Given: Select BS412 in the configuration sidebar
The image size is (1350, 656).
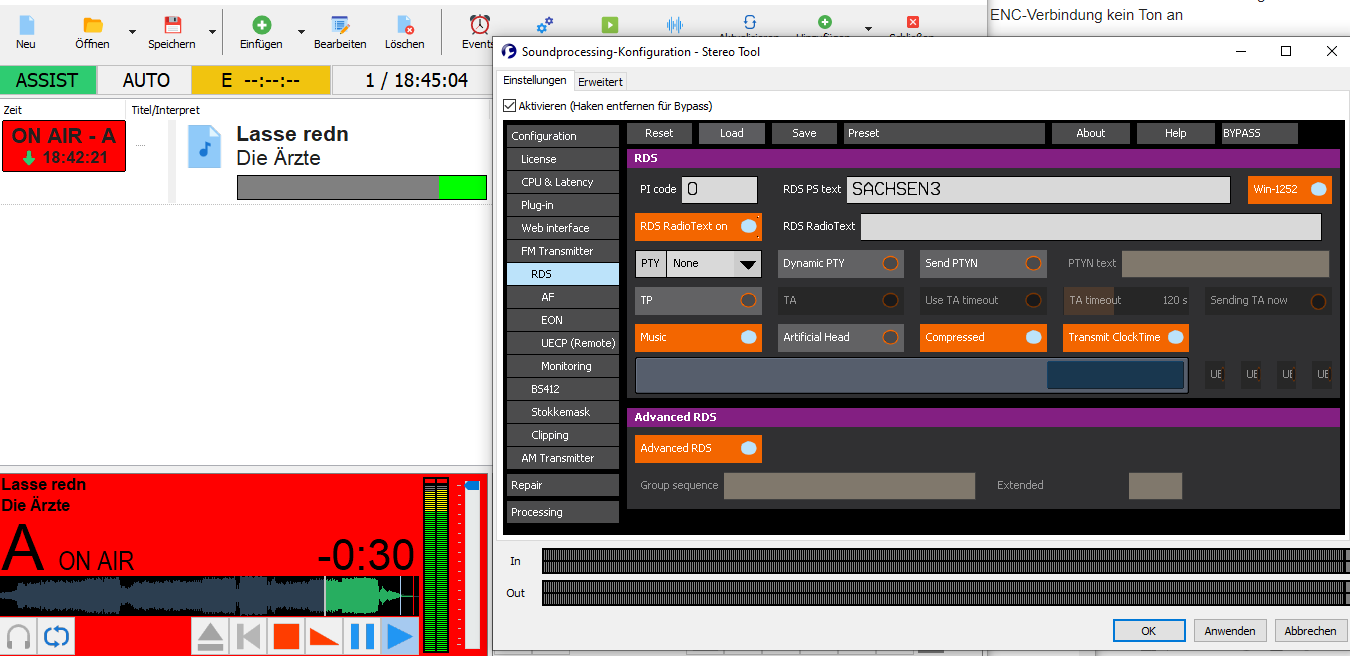Looking at the screenshot, I should tap(545, 389).
